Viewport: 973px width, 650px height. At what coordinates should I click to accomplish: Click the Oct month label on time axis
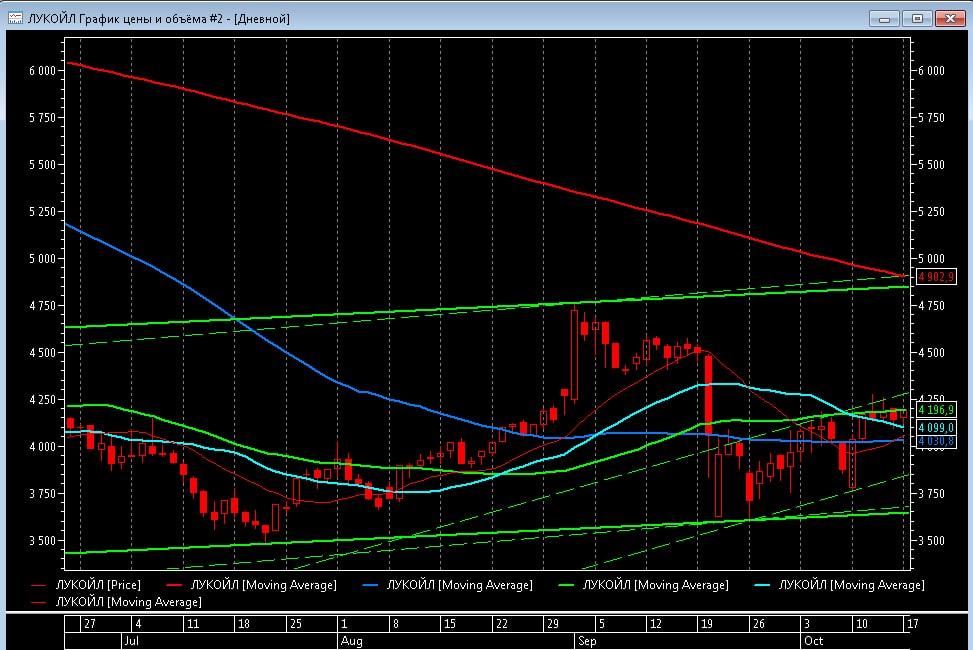812,640
